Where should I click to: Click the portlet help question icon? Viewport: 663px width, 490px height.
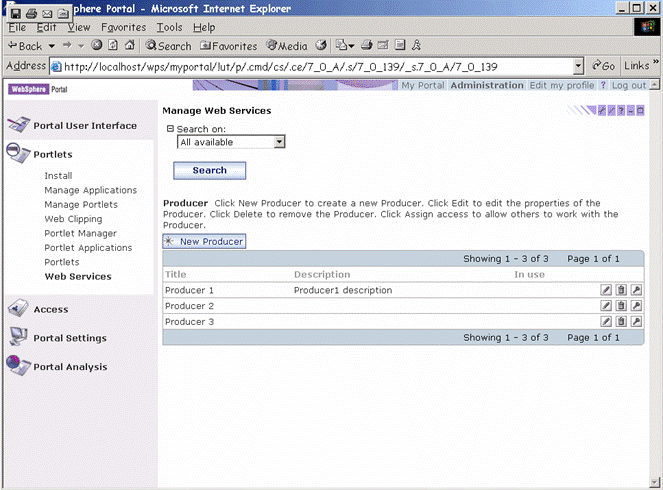[x=621, y=111]
